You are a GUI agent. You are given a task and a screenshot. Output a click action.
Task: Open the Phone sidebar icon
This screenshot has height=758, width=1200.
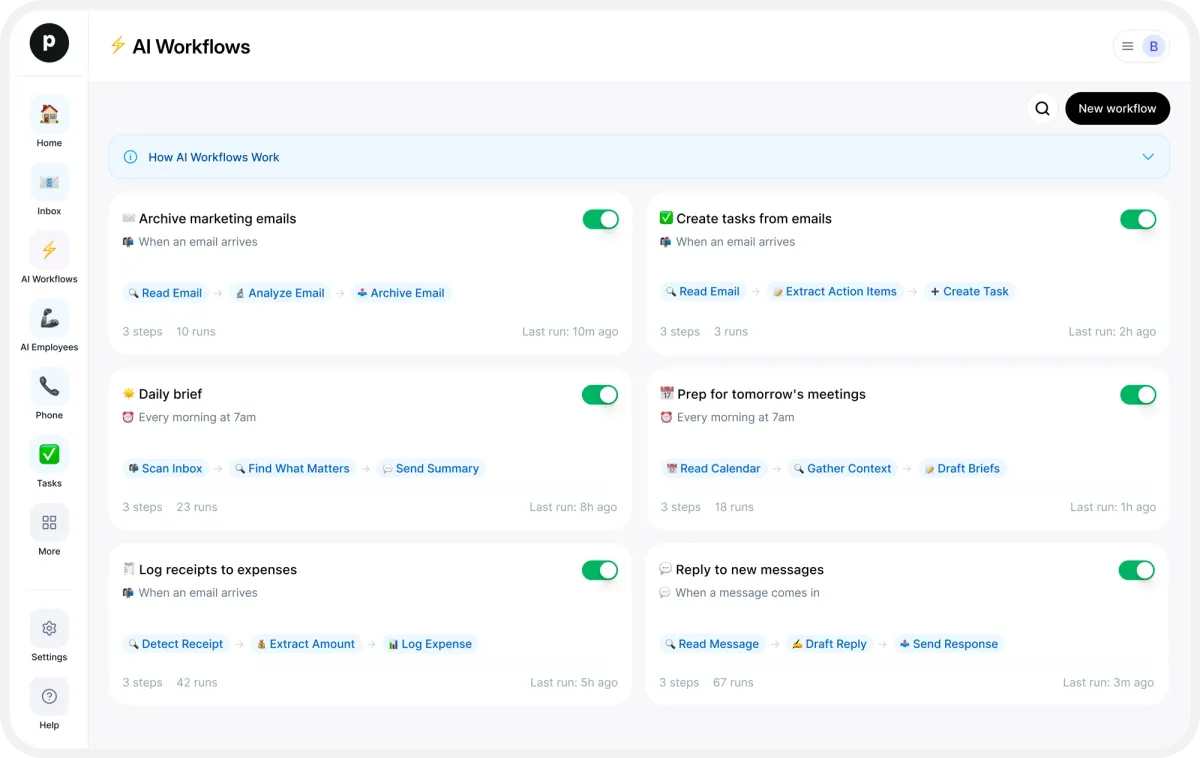pos(49,386)
